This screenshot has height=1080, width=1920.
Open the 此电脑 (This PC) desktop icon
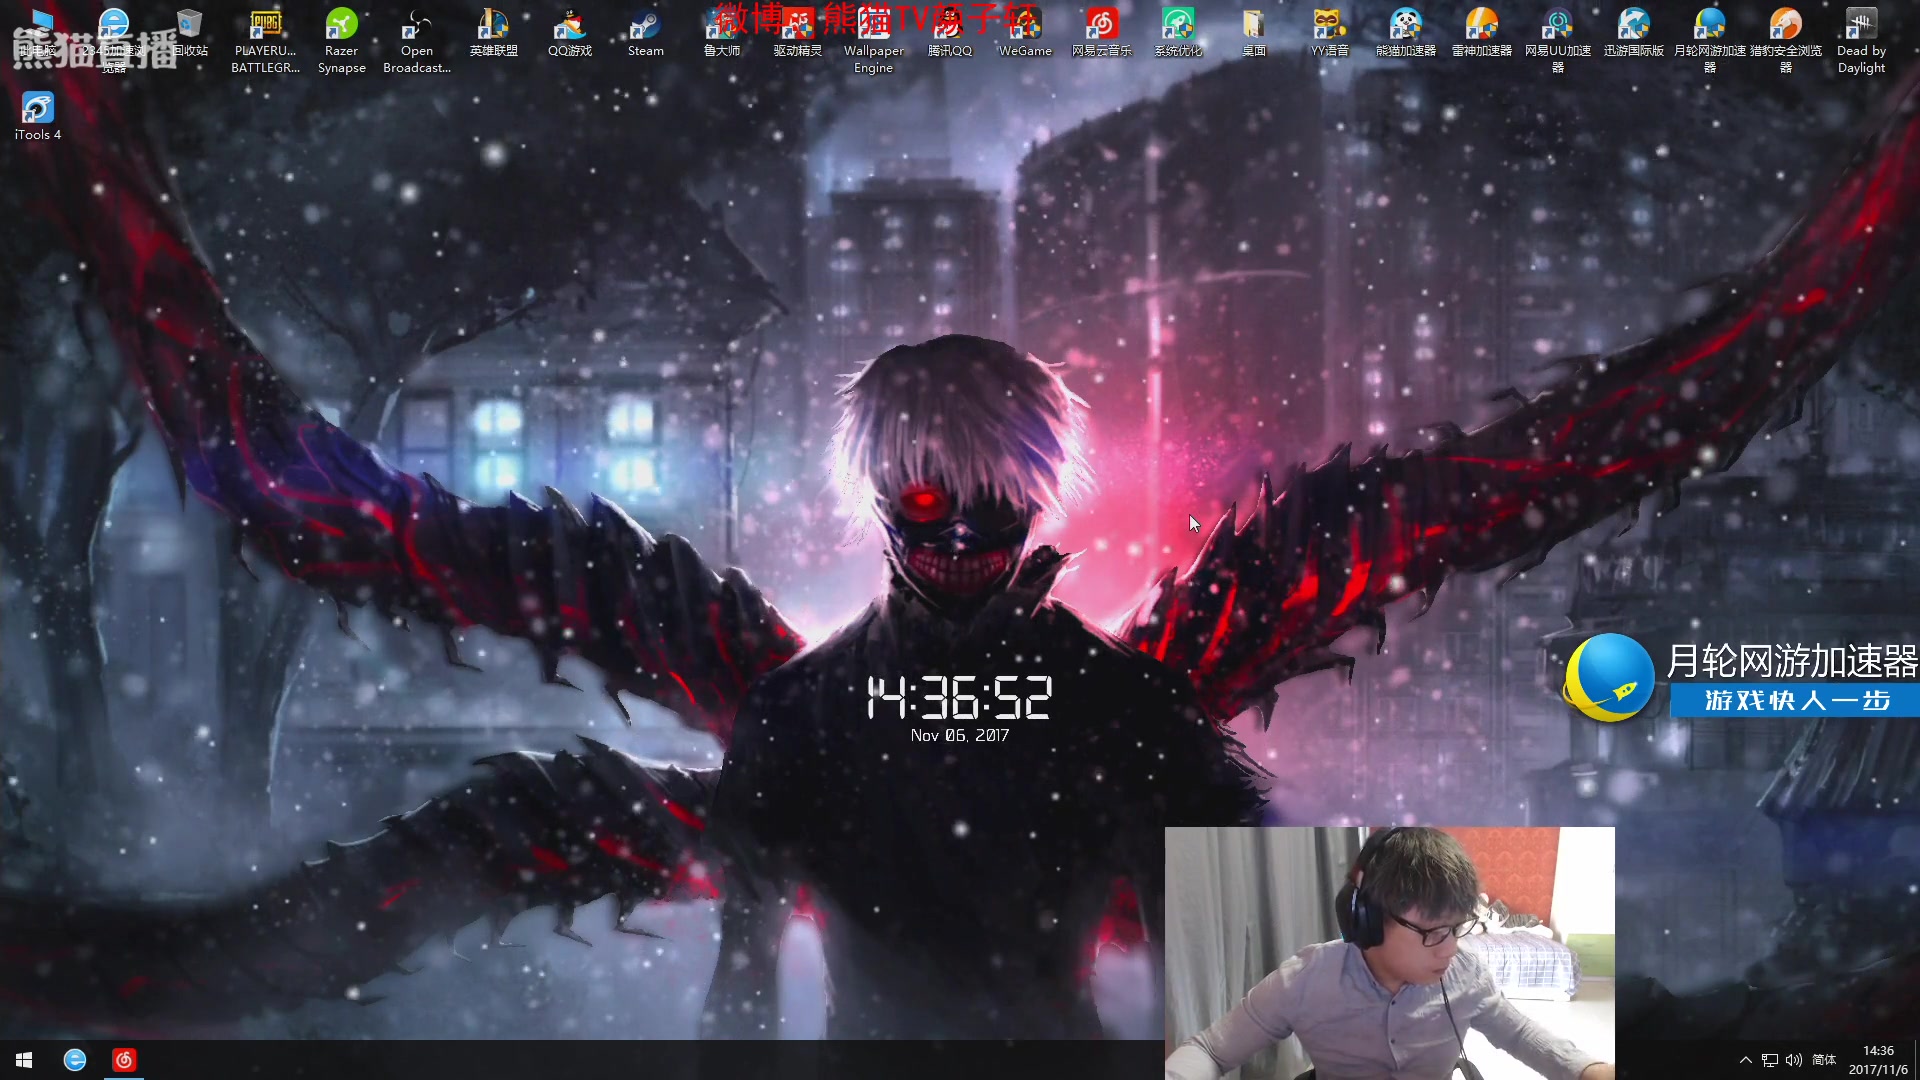pos(38,33)
